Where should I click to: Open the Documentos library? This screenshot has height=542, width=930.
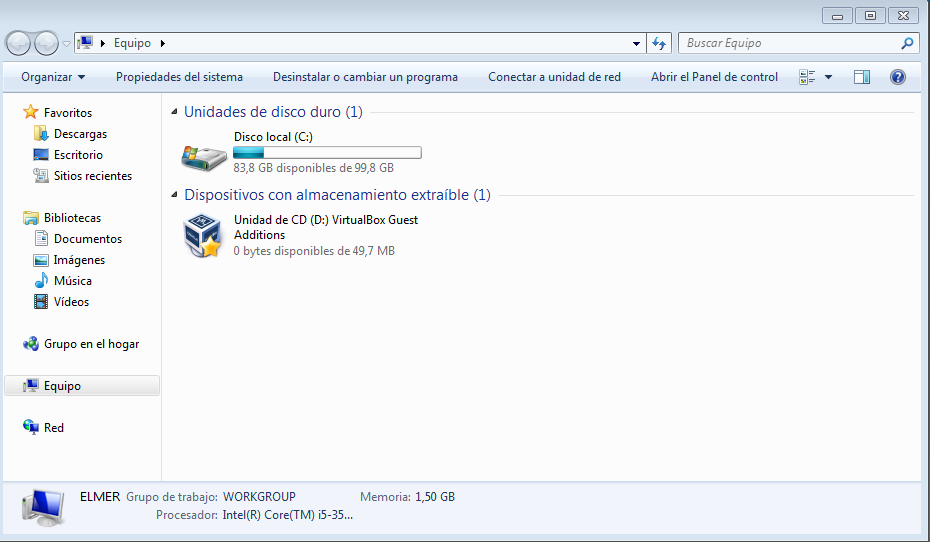click(88, 239)
